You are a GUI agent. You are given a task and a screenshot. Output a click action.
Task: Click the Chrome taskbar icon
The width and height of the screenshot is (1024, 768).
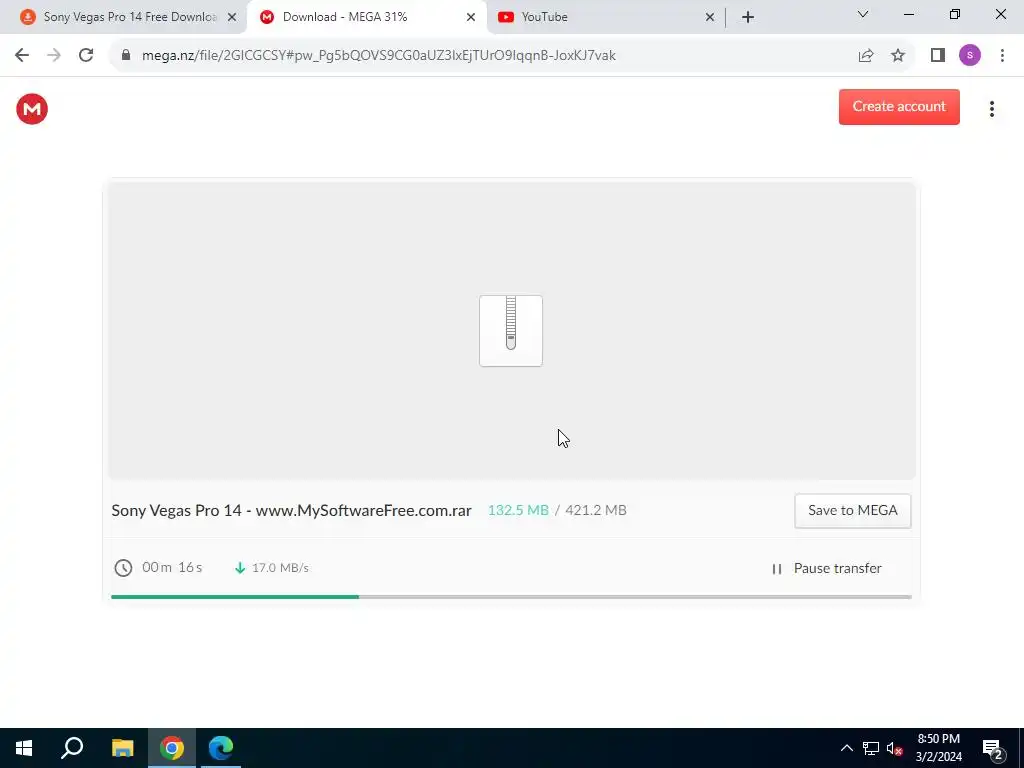pos(172,748)
